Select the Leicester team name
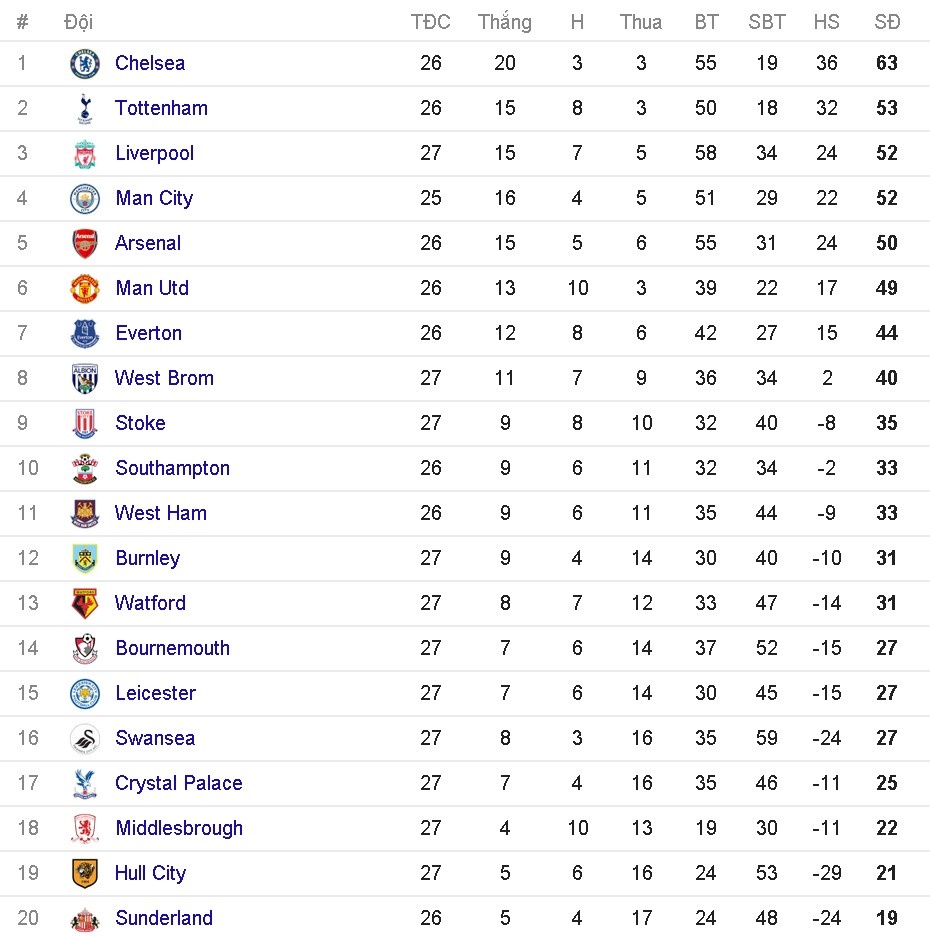930x936 pixels. (155, 693)
